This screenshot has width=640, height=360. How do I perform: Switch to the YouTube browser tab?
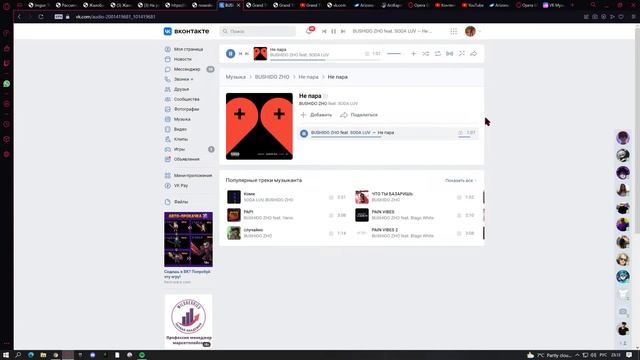click(473, 5)
